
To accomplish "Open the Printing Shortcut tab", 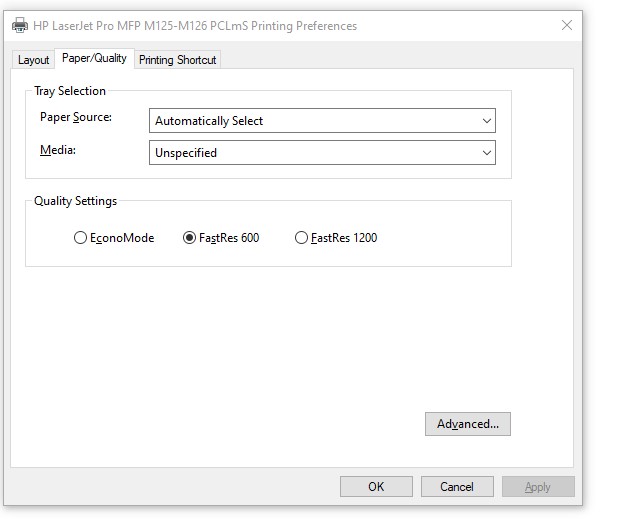I will [177, 60].
